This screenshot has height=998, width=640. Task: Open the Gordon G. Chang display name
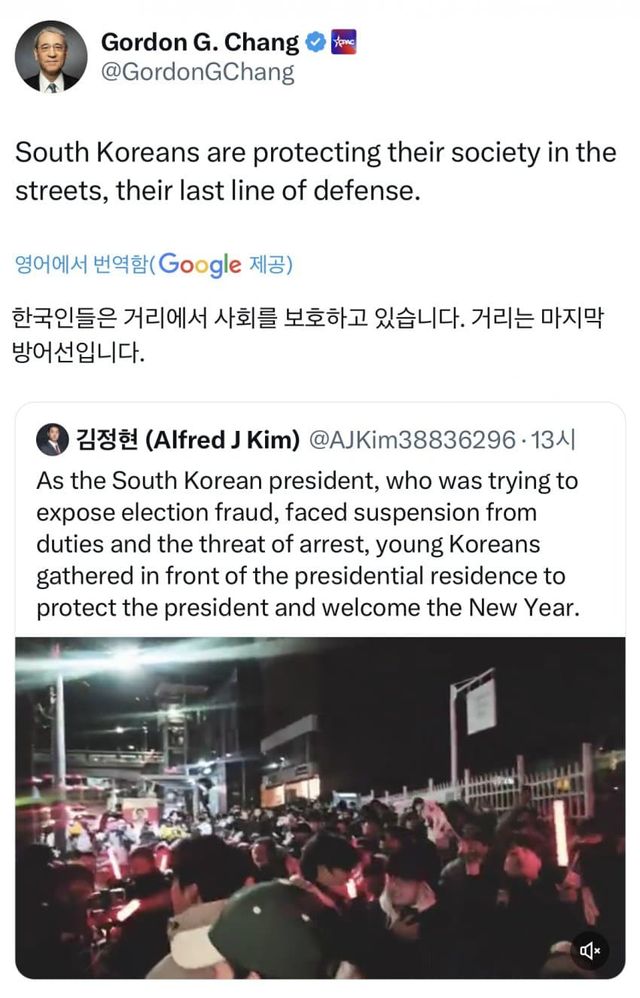[x=200, y=42]
